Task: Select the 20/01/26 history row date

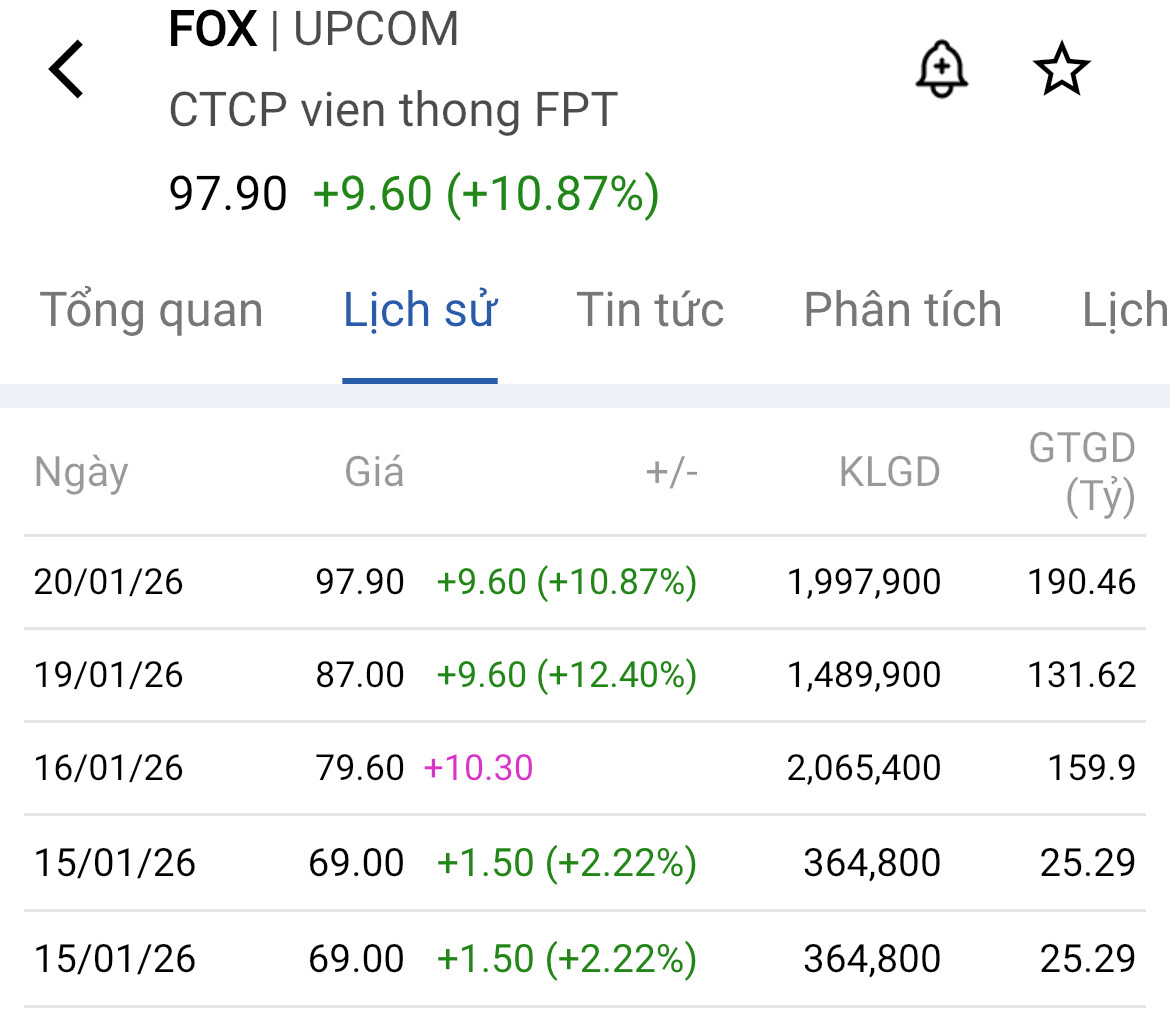Action: [109, 582]
